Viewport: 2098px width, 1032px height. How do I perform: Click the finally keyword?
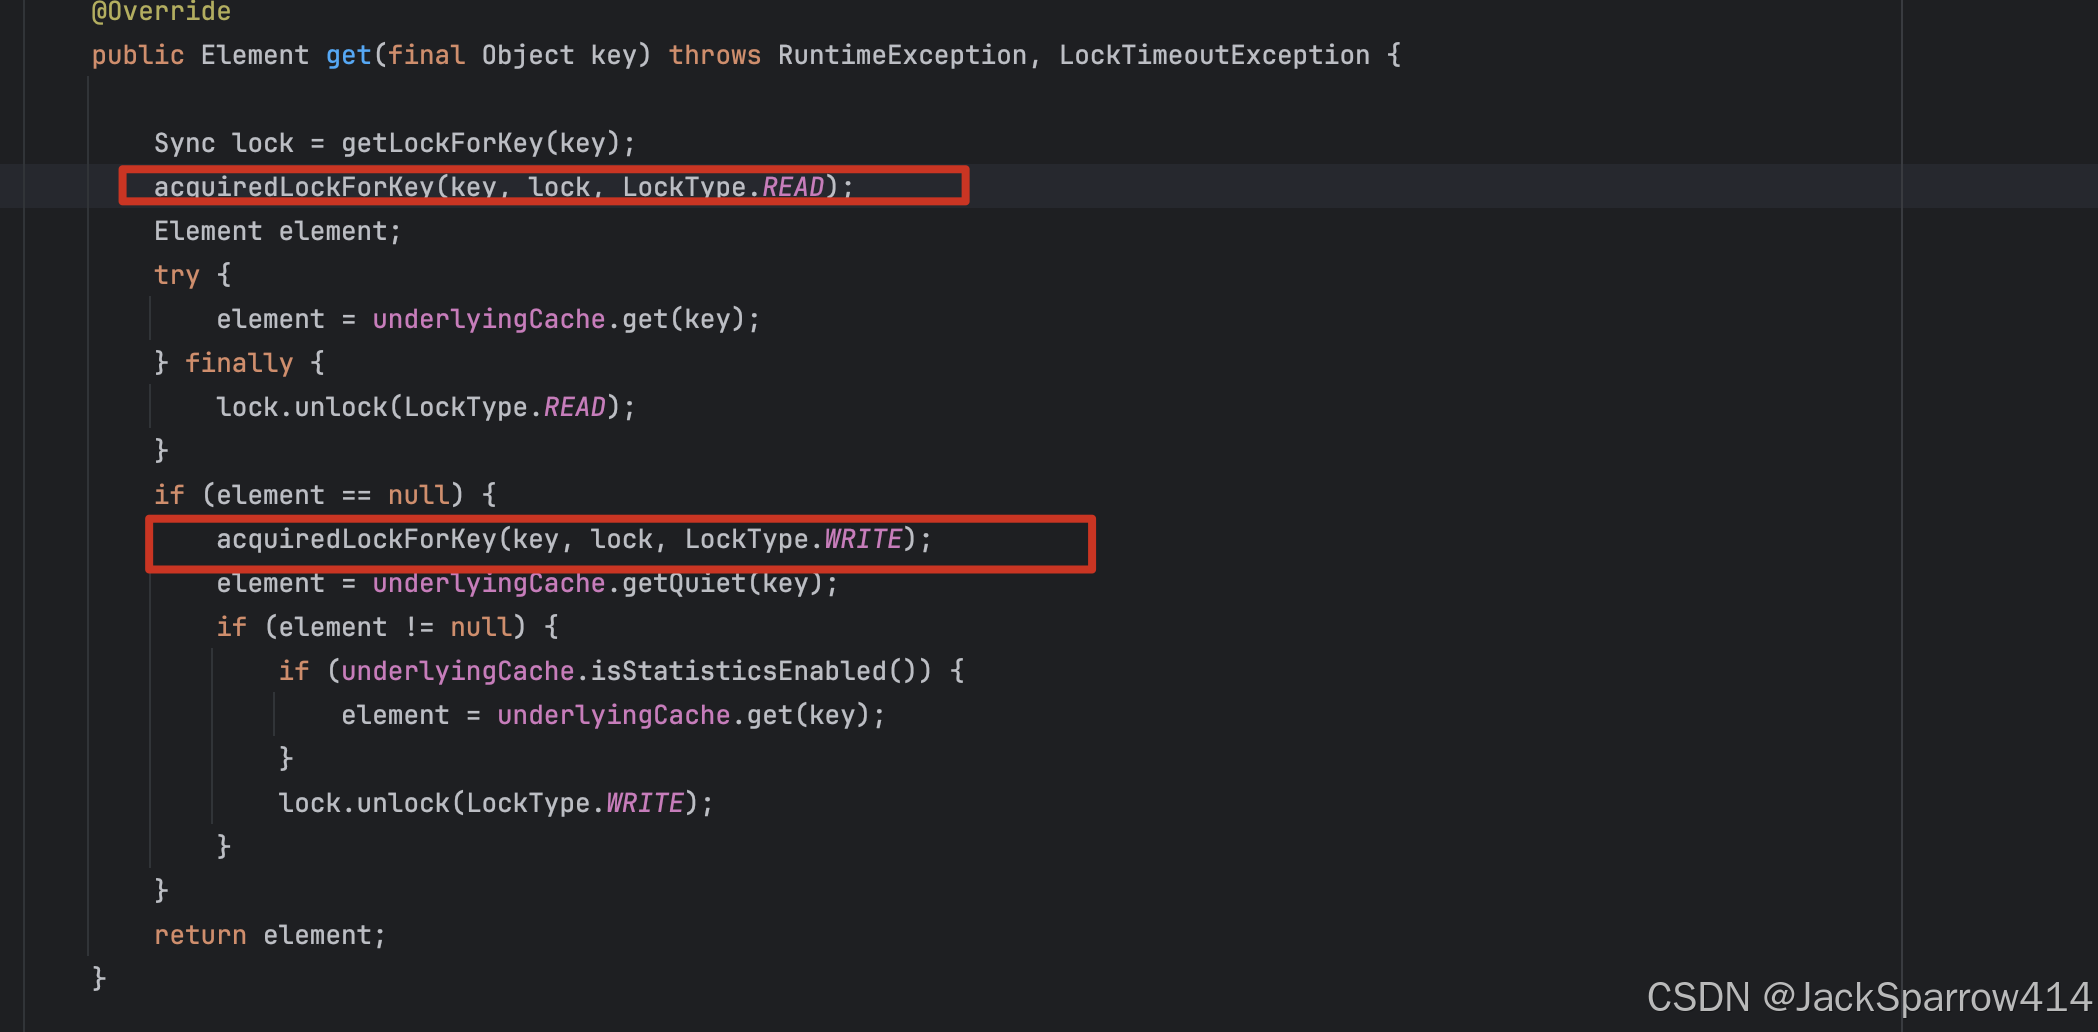[x=239, y=363]
